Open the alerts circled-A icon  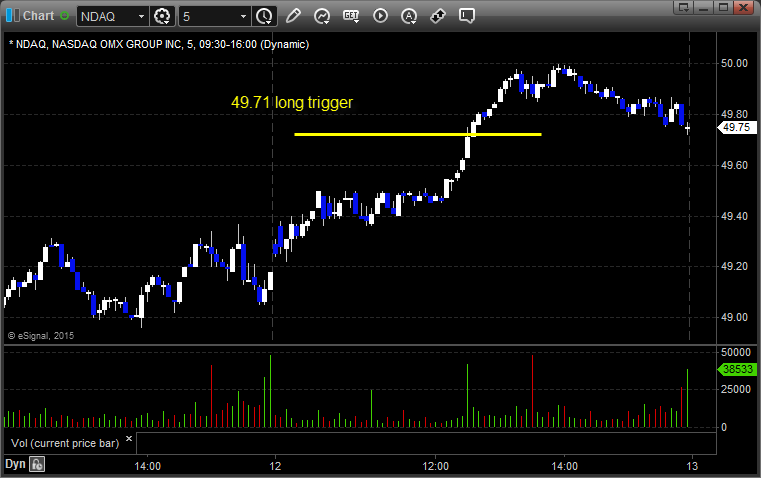409,16
